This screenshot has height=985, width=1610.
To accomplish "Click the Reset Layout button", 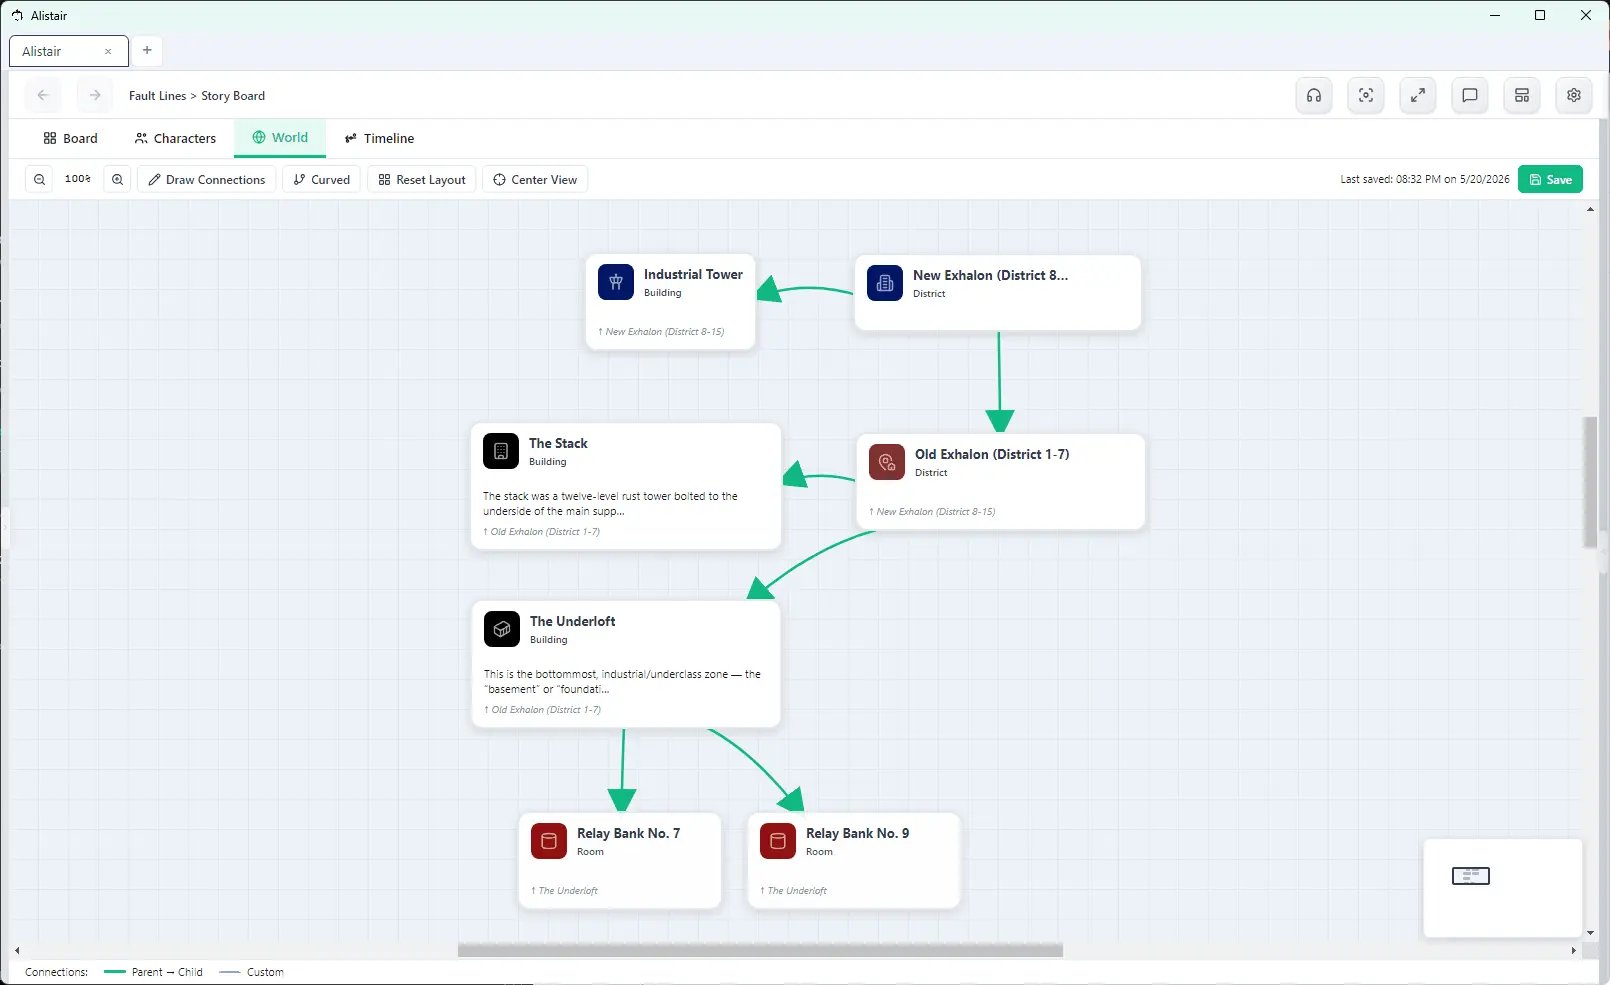I will coord(422,180).
